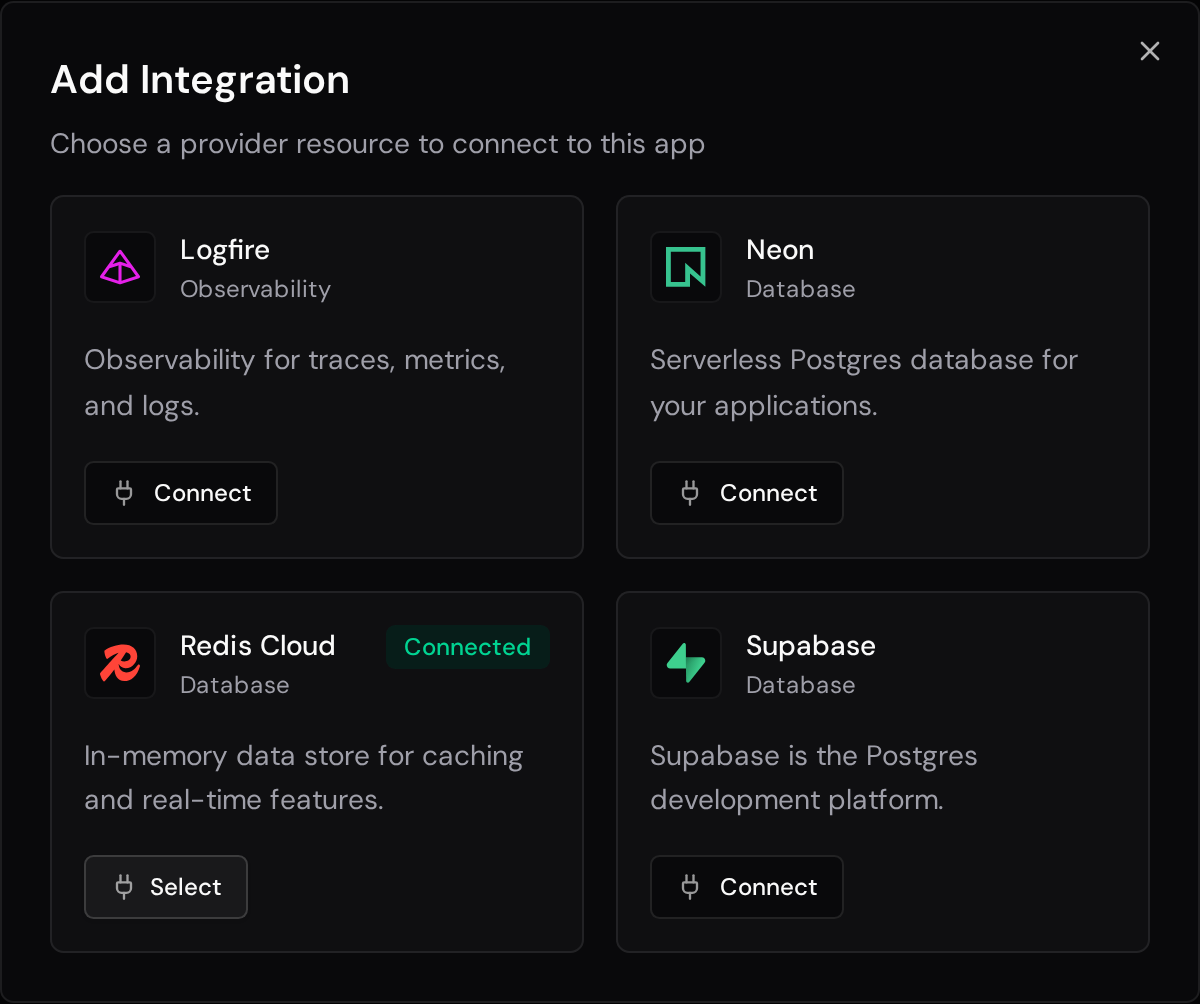1200x1004 pixels.
Task: Click the Supabase lightning logo icon
Action: [686, 663]
